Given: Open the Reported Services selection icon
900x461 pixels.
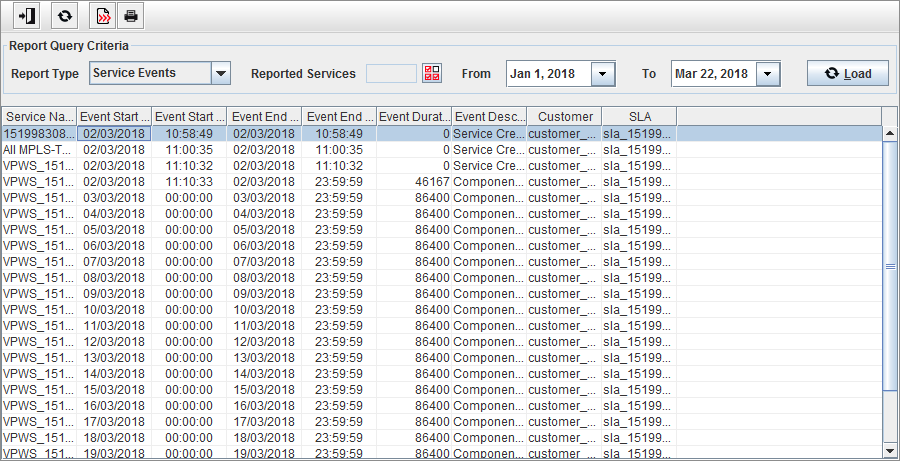Looking at the screenshot, I should (431, 73).
